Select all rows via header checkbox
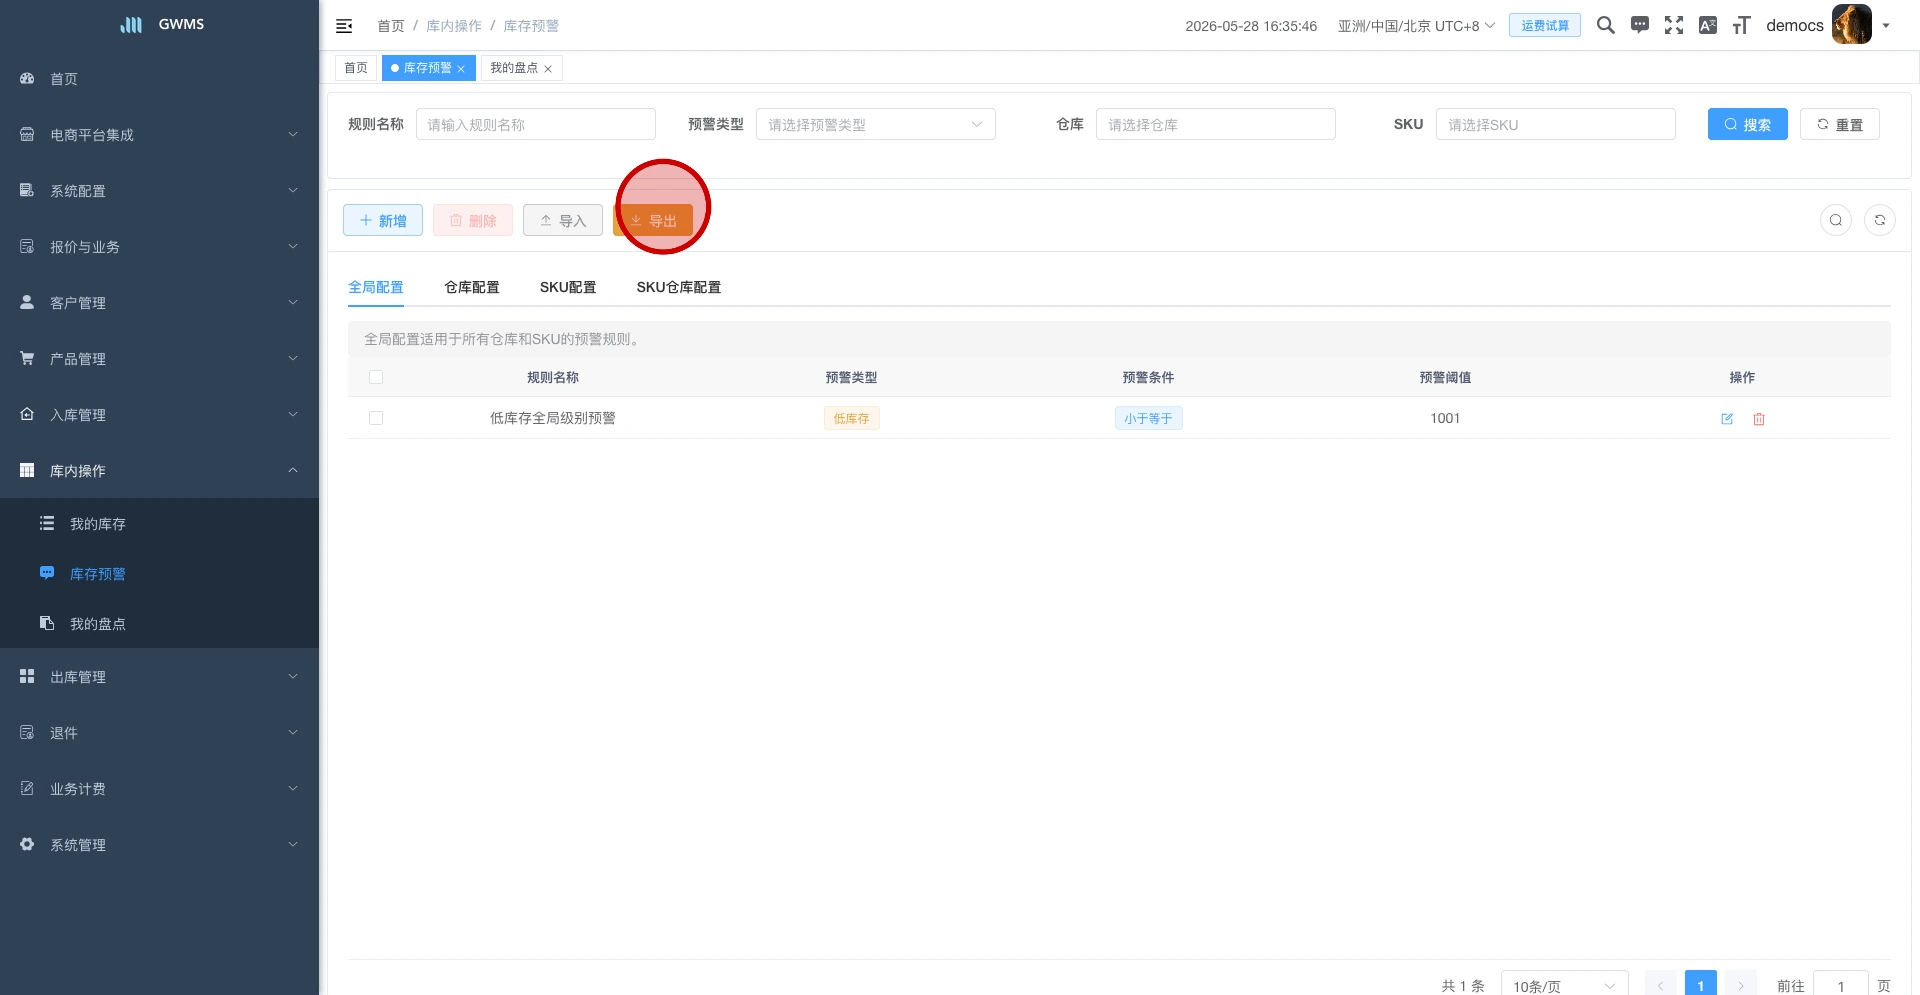Image resolution: width=1920 pixels, height=995 pixels. point(376,377)
